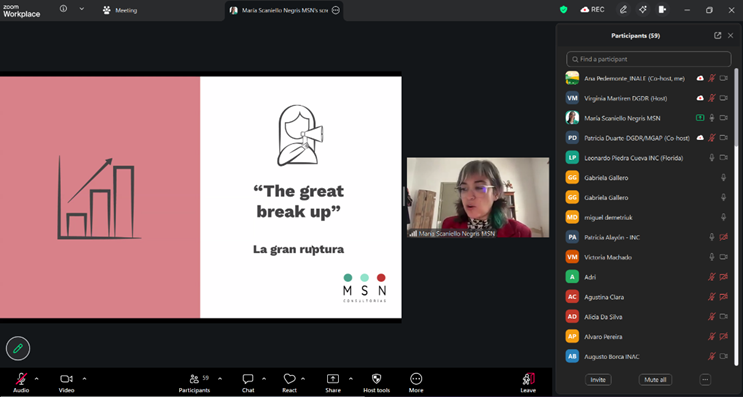Click the VM avatar of Victoria Machado
Image resolution: width=743 pixels, height=397 pixels.
pyautogui.click(x=572, y=257)
